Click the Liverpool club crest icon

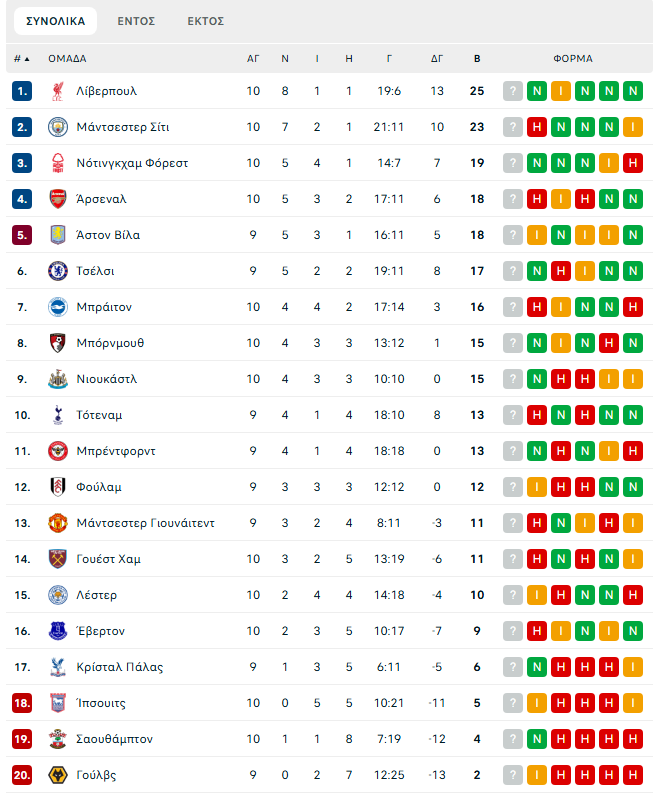click(x=57, y=91)
